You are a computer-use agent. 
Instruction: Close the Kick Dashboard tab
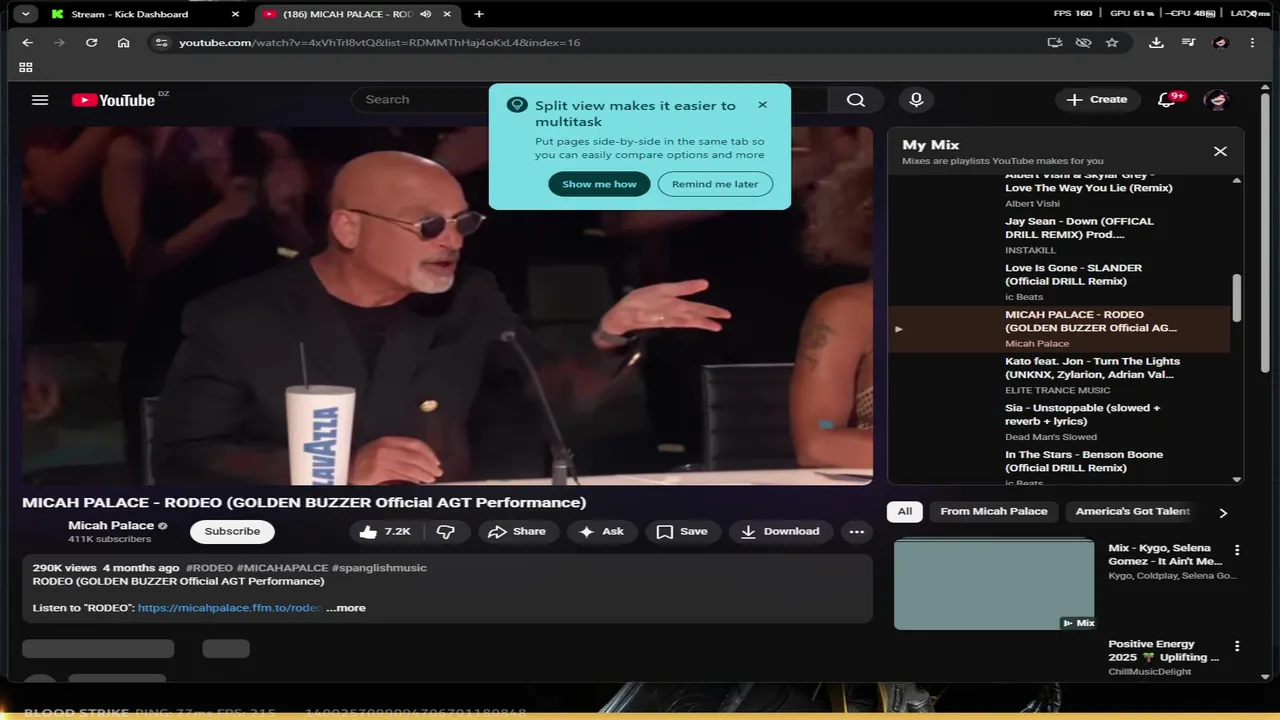point(235,14)
